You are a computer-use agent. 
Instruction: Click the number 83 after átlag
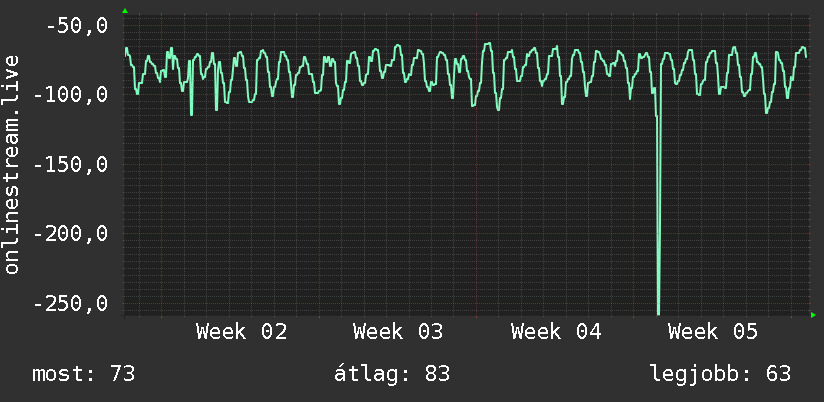coord(437,374)
